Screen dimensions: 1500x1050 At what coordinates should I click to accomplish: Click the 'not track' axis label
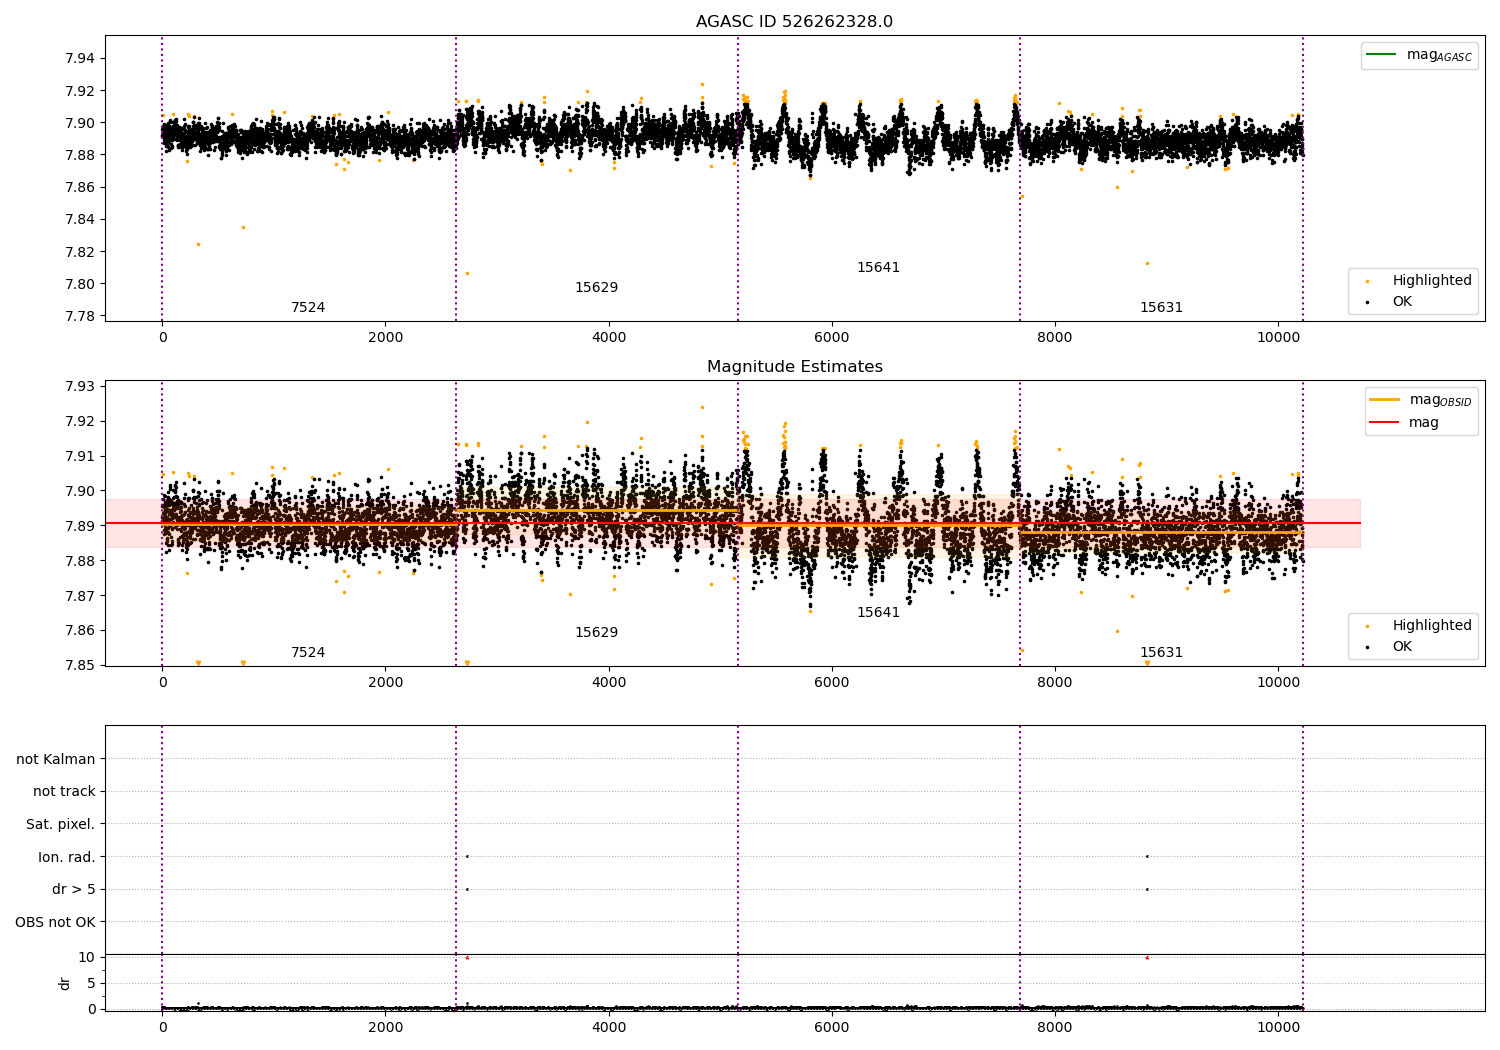click(64, 791)
